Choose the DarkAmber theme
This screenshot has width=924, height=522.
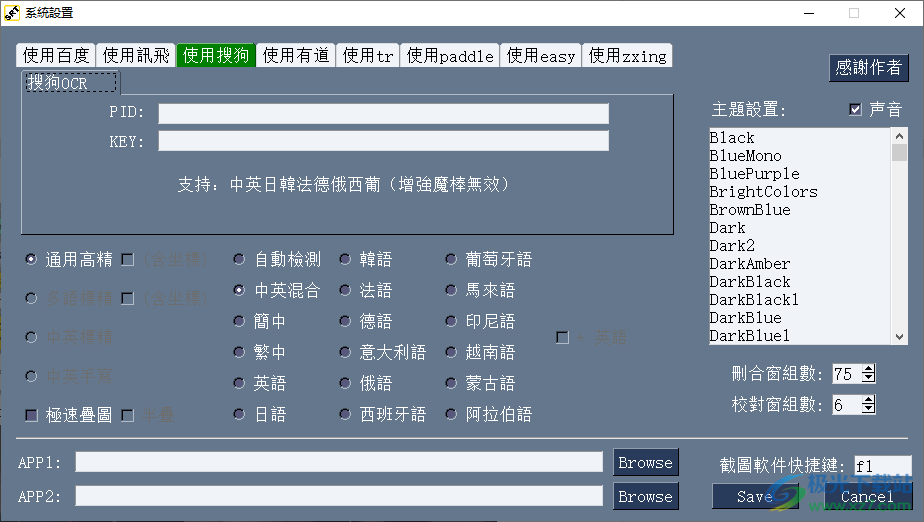800,264
